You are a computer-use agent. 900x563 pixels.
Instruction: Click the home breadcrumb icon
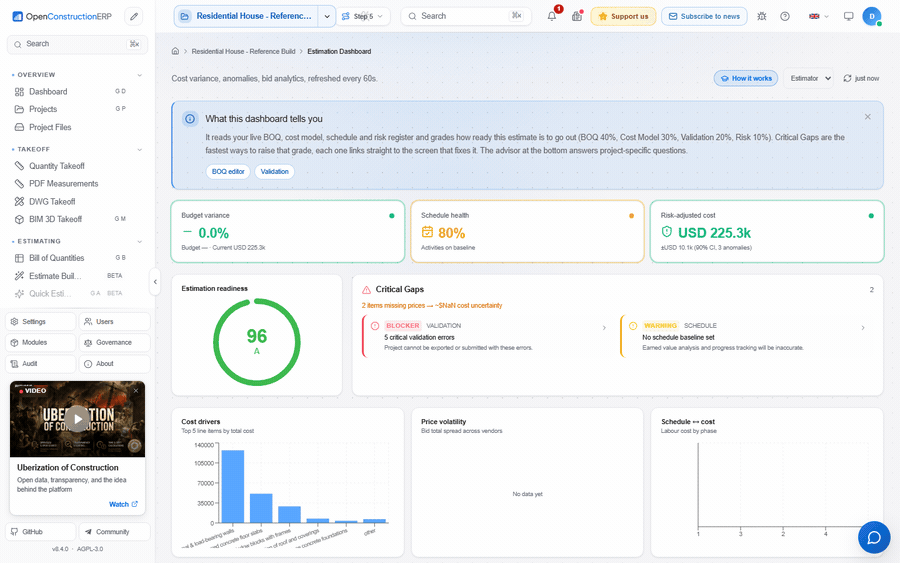pyautogui.click(x=175, y=51)
